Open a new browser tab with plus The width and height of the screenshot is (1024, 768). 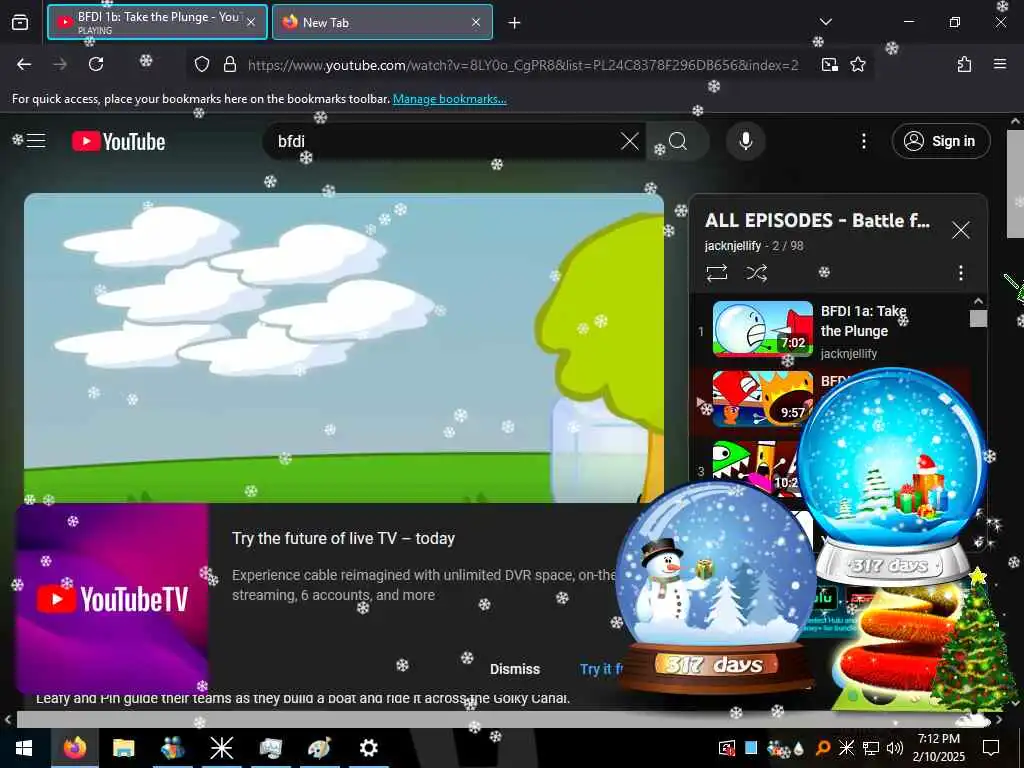[x=515, y=23]
